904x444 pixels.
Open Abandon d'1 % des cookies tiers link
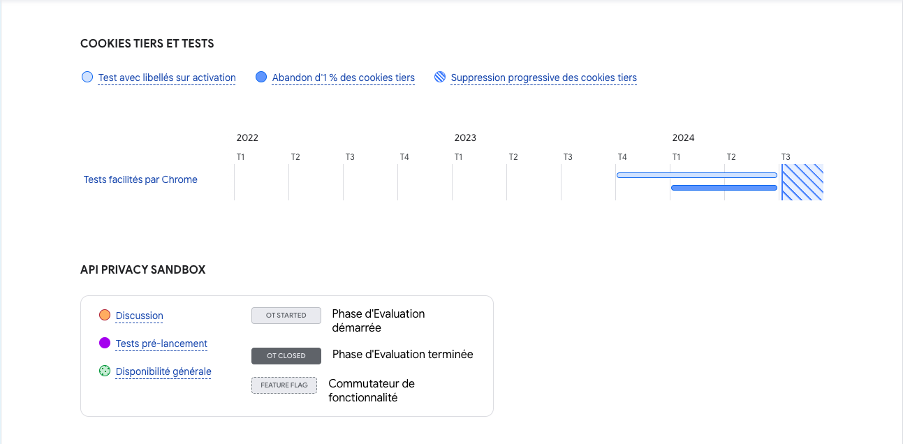click(x=343, y=78)
